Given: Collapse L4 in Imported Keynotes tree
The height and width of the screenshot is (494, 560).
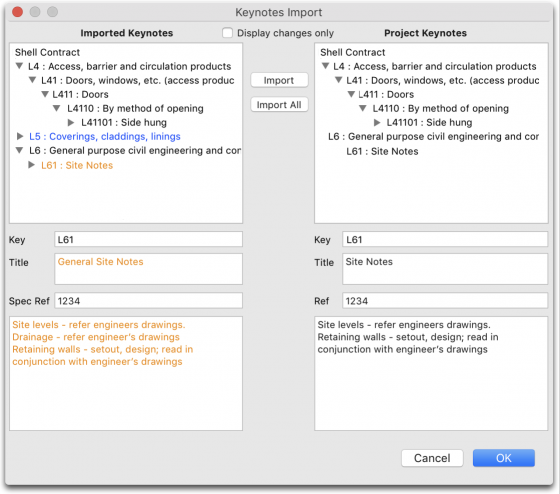Looking at the screenshot, I should click(x=19, y=66).
